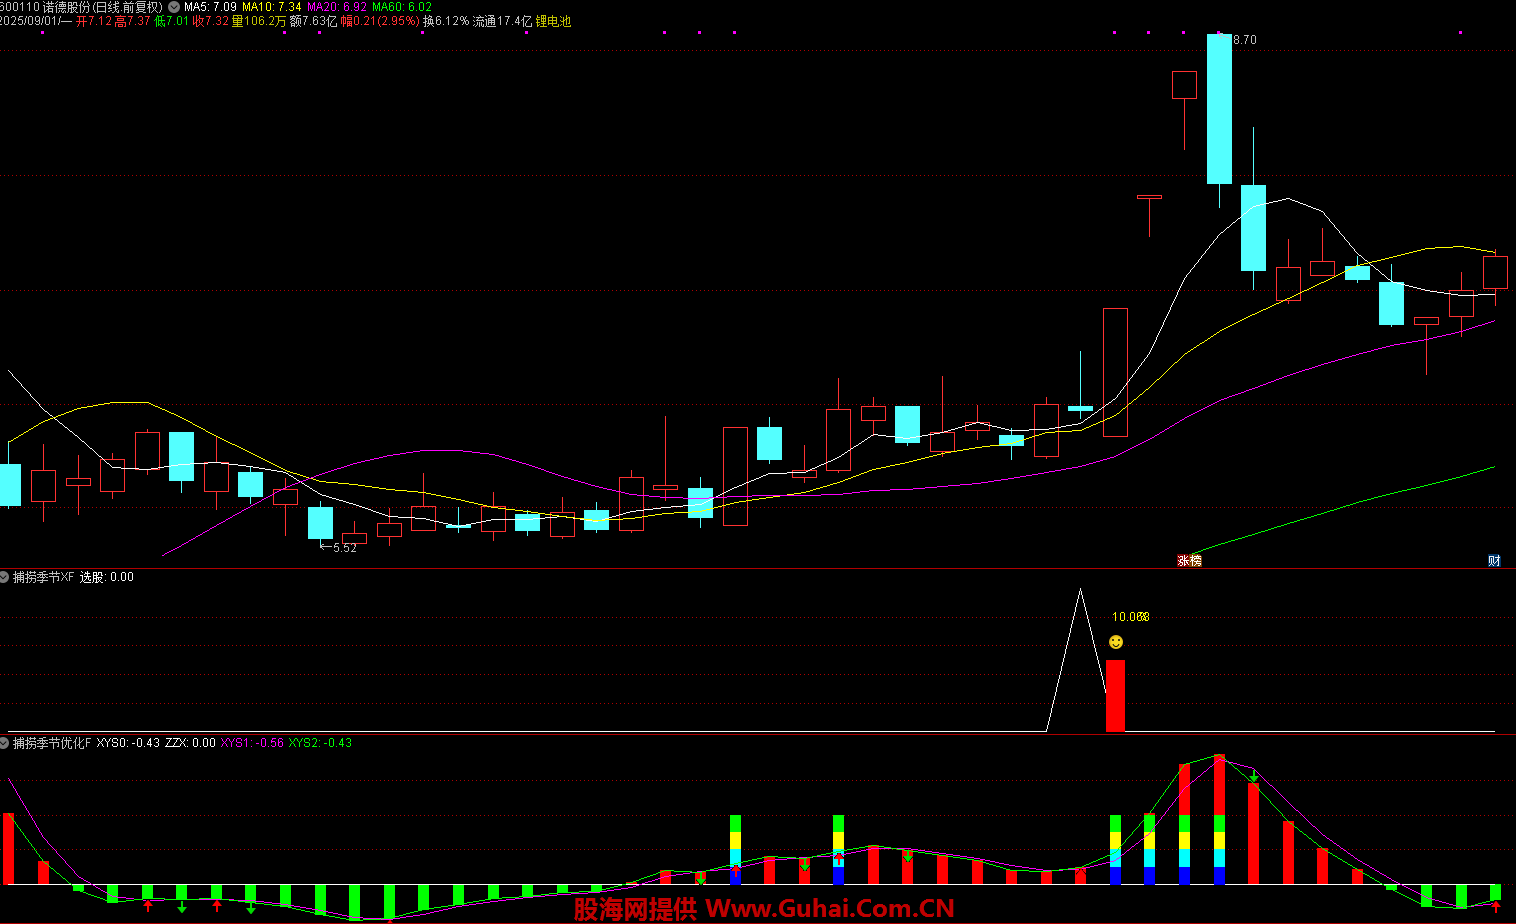Screen dimensions: 1516x924
Task: Click the 幅0.21(2.95%) change value
Action: pyautogui.click(x=380, y=21)
